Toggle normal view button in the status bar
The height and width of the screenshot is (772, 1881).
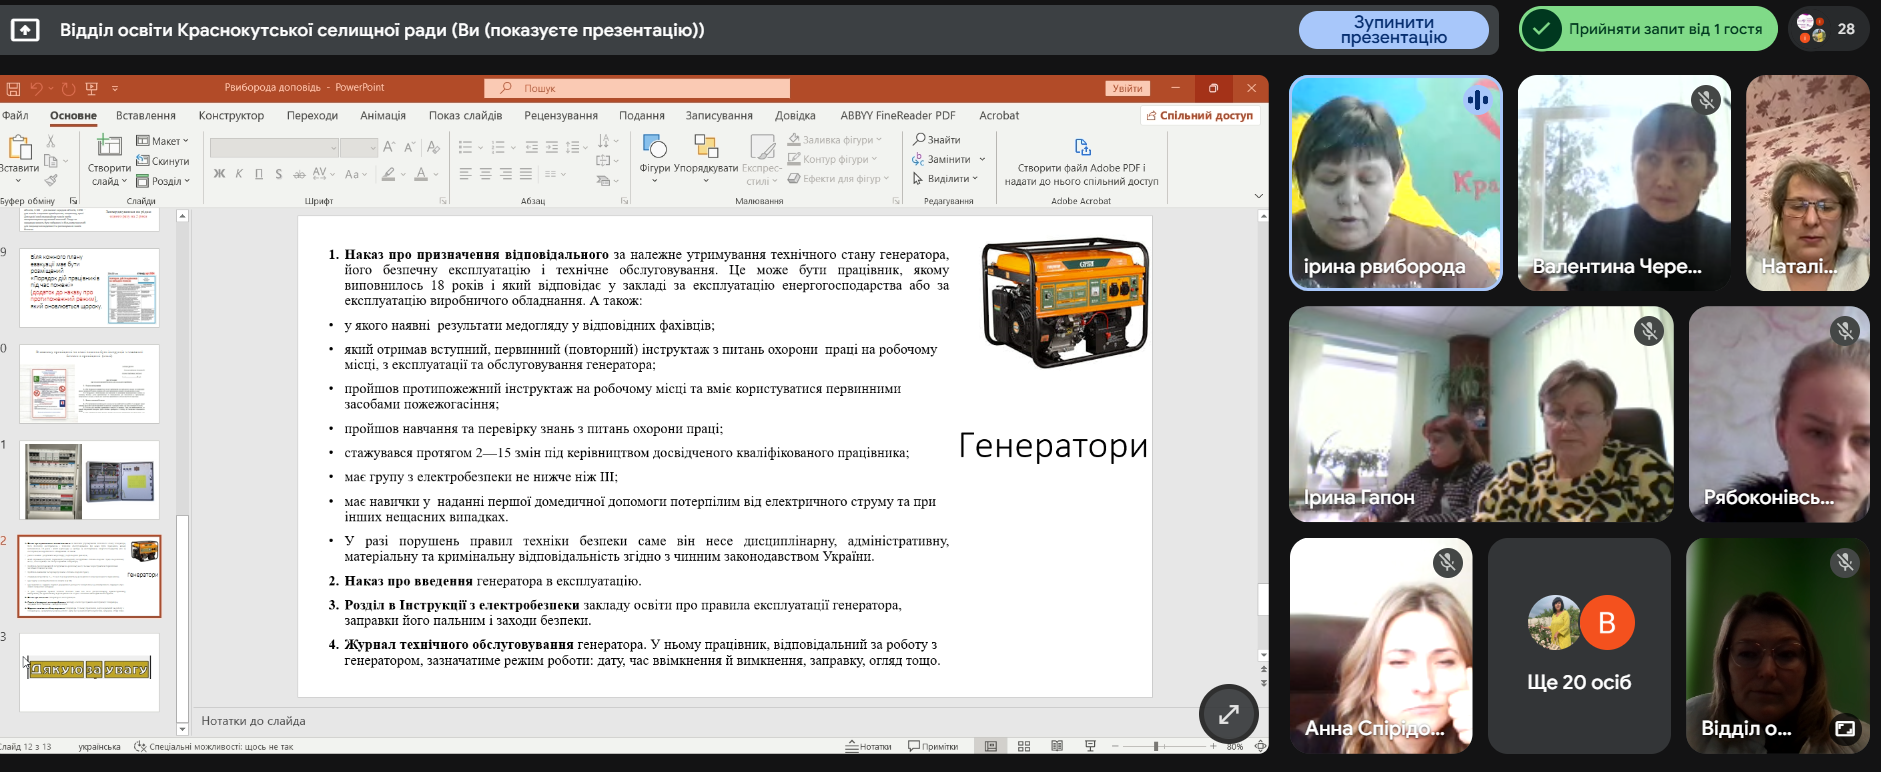coord(991,746)
